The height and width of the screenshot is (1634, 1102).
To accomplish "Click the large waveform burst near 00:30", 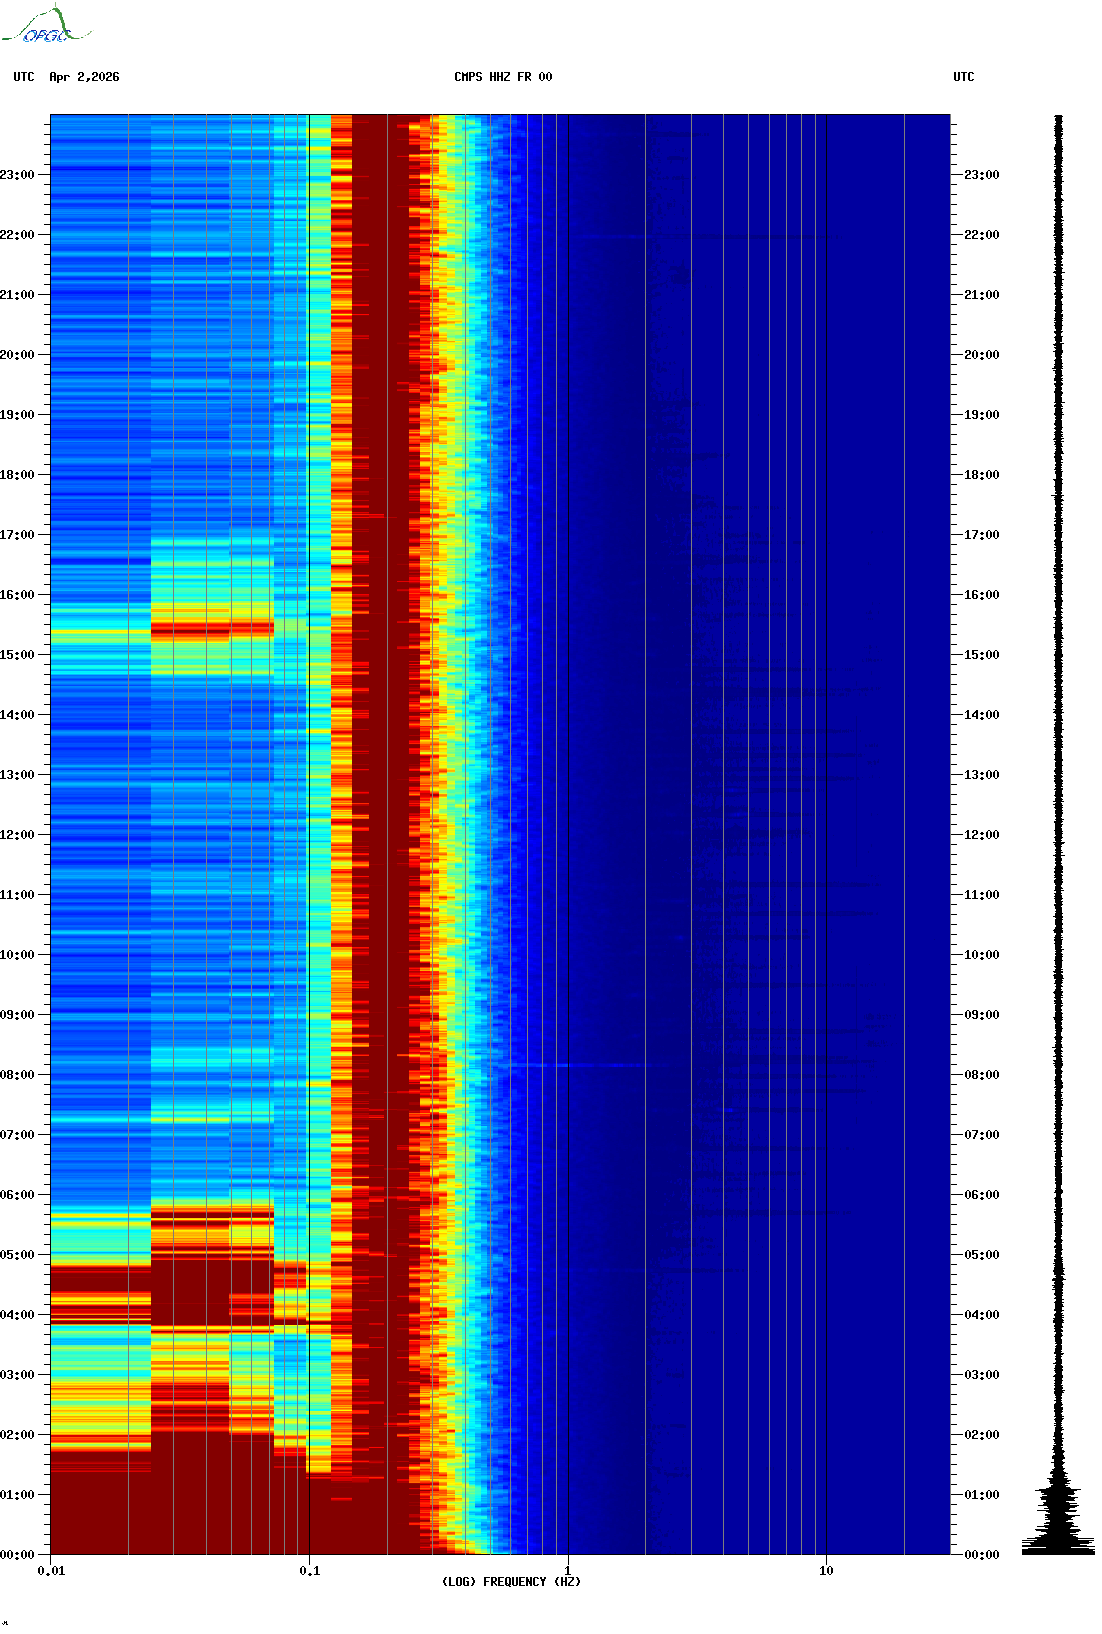I will (x=1058, y=1515).
